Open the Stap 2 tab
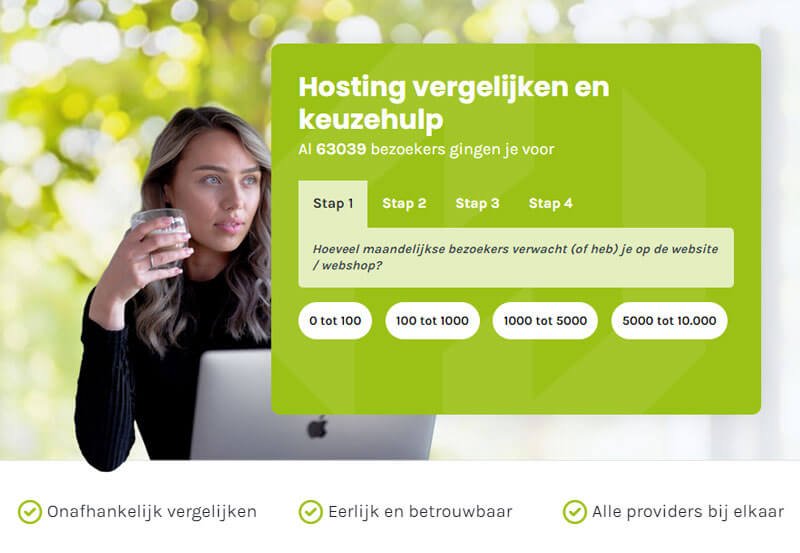800x553 pixels. (x=404, y=204)
